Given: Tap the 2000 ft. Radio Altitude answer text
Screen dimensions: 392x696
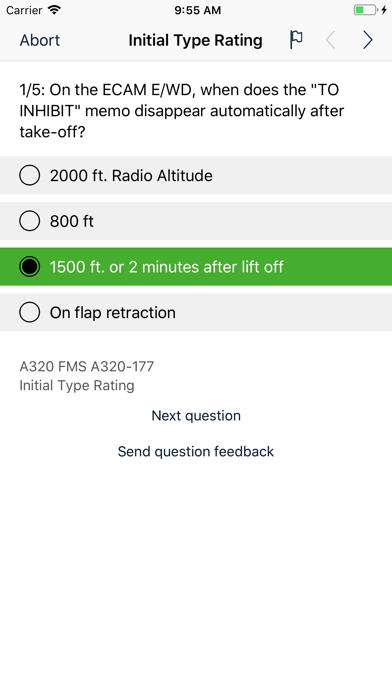Looking at the screenshot, I should 131,175.
